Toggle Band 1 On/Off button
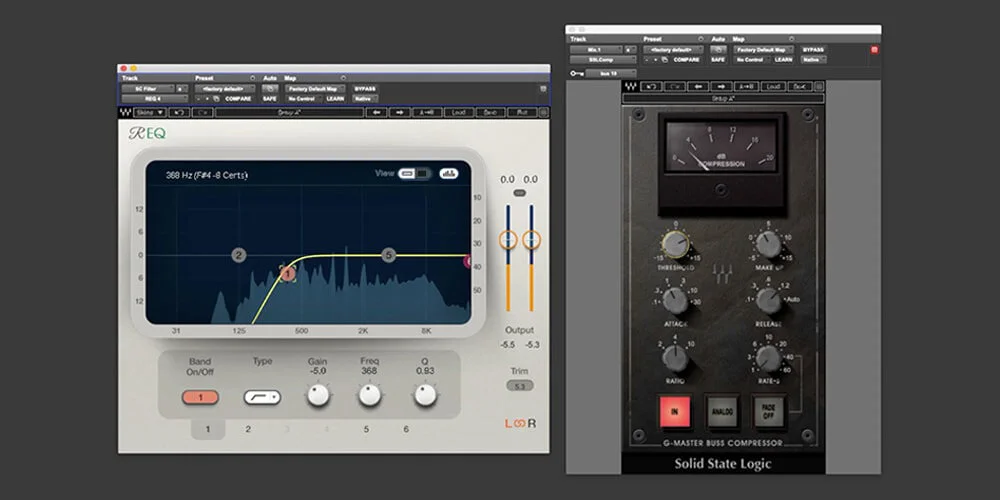The height and width of the screenshot is (500, 1000). pyautogui.click(x=200, y=397)
